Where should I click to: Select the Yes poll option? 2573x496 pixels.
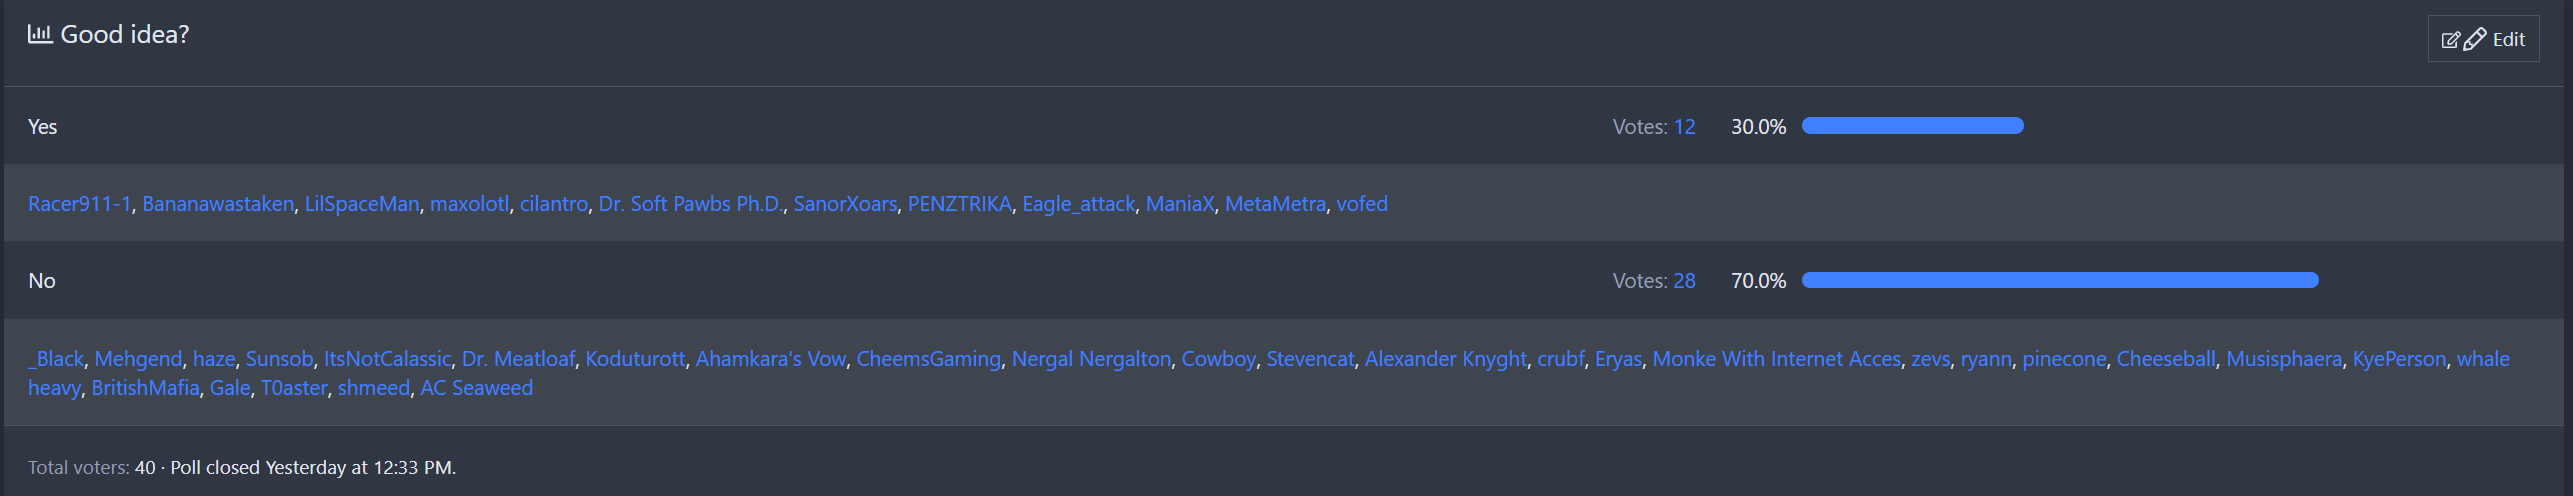click(x=42, y=127)
